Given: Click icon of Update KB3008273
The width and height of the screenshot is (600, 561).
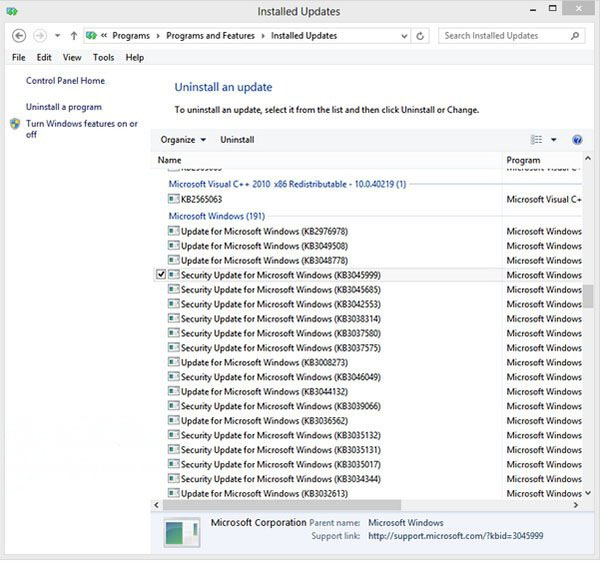Looking at the screenshot, I should [174, 362].
